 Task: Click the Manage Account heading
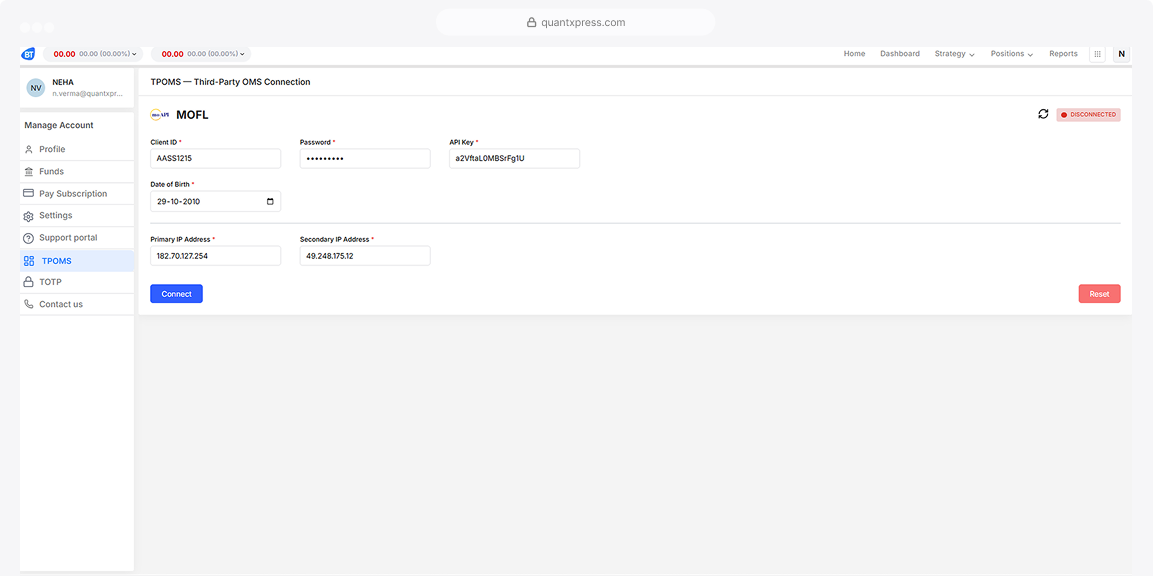[x=59, y=126]
